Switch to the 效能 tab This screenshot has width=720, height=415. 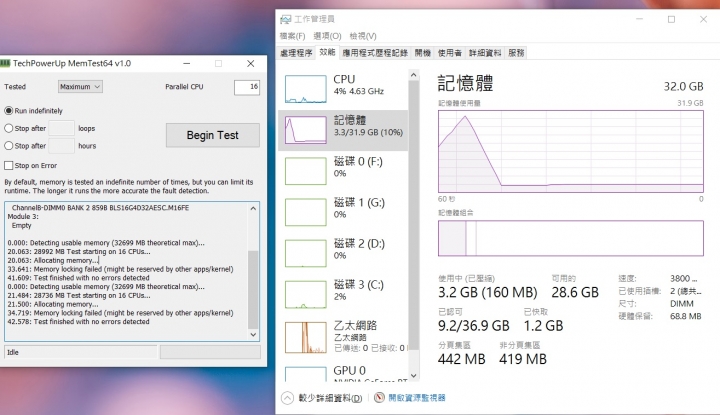click(327, 52)
